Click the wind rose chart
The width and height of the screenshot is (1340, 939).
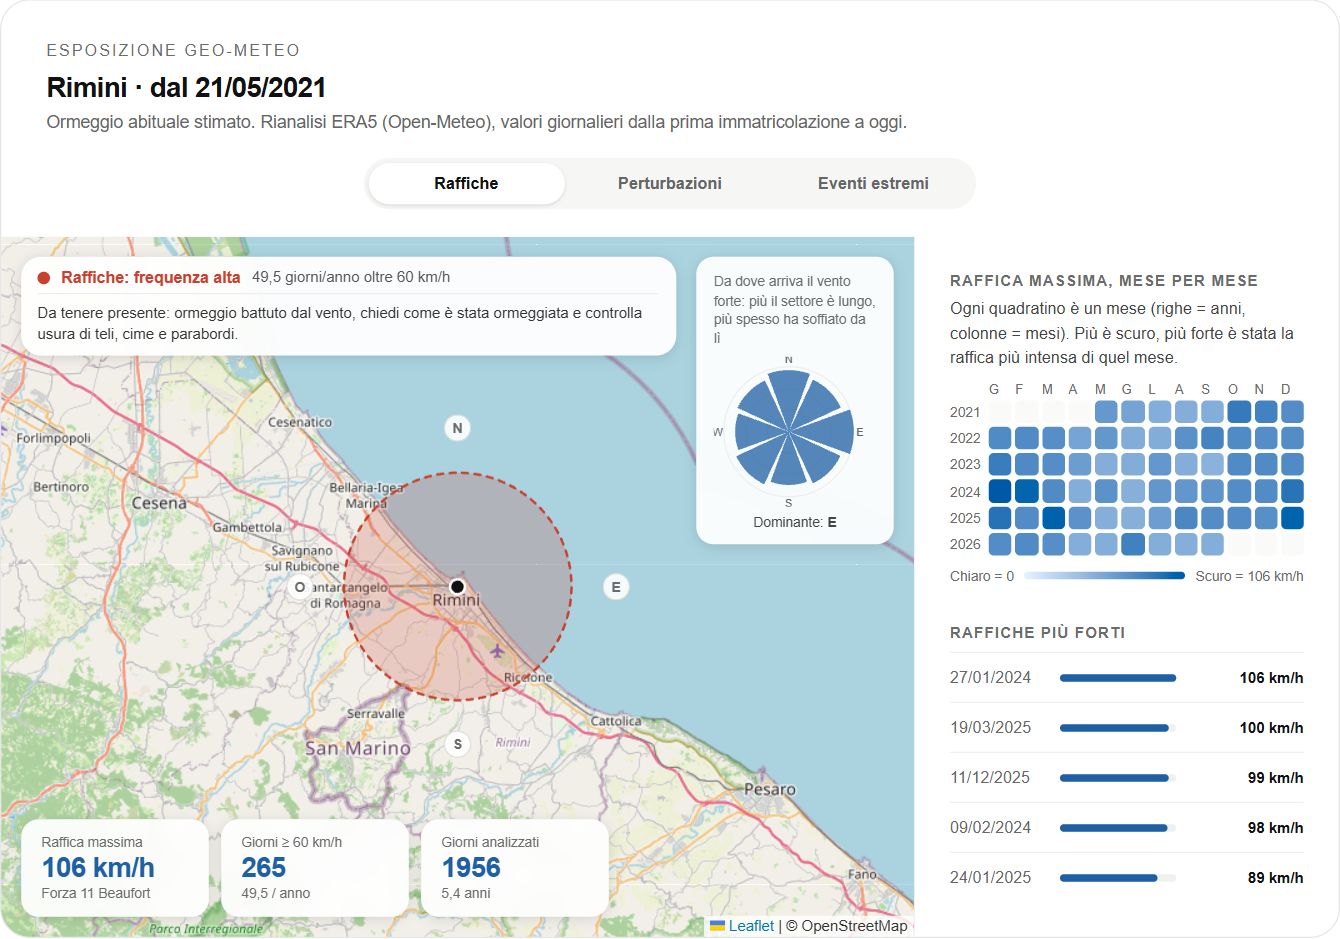pos(789,432)
